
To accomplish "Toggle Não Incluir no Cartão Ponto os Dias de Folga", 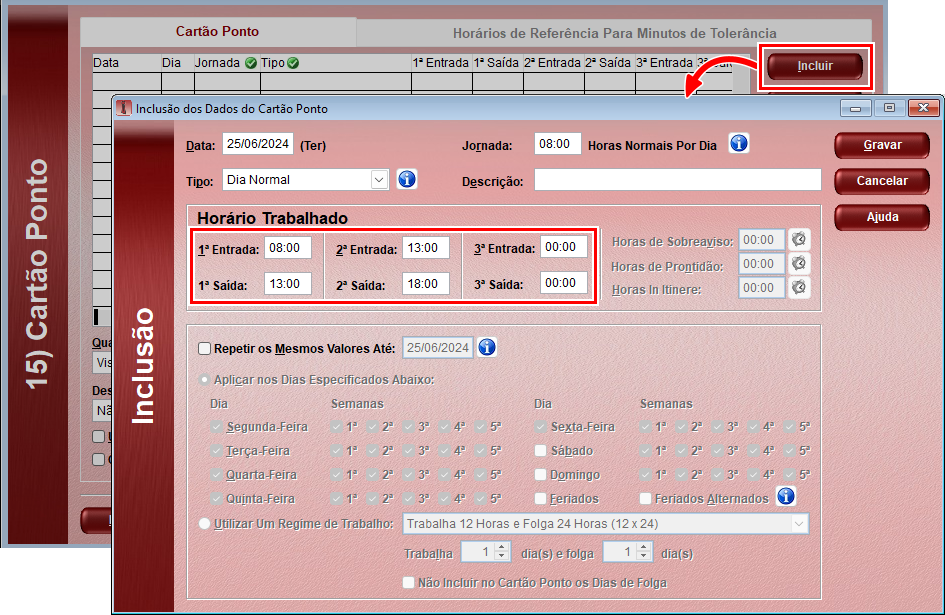I will [409, 582].
